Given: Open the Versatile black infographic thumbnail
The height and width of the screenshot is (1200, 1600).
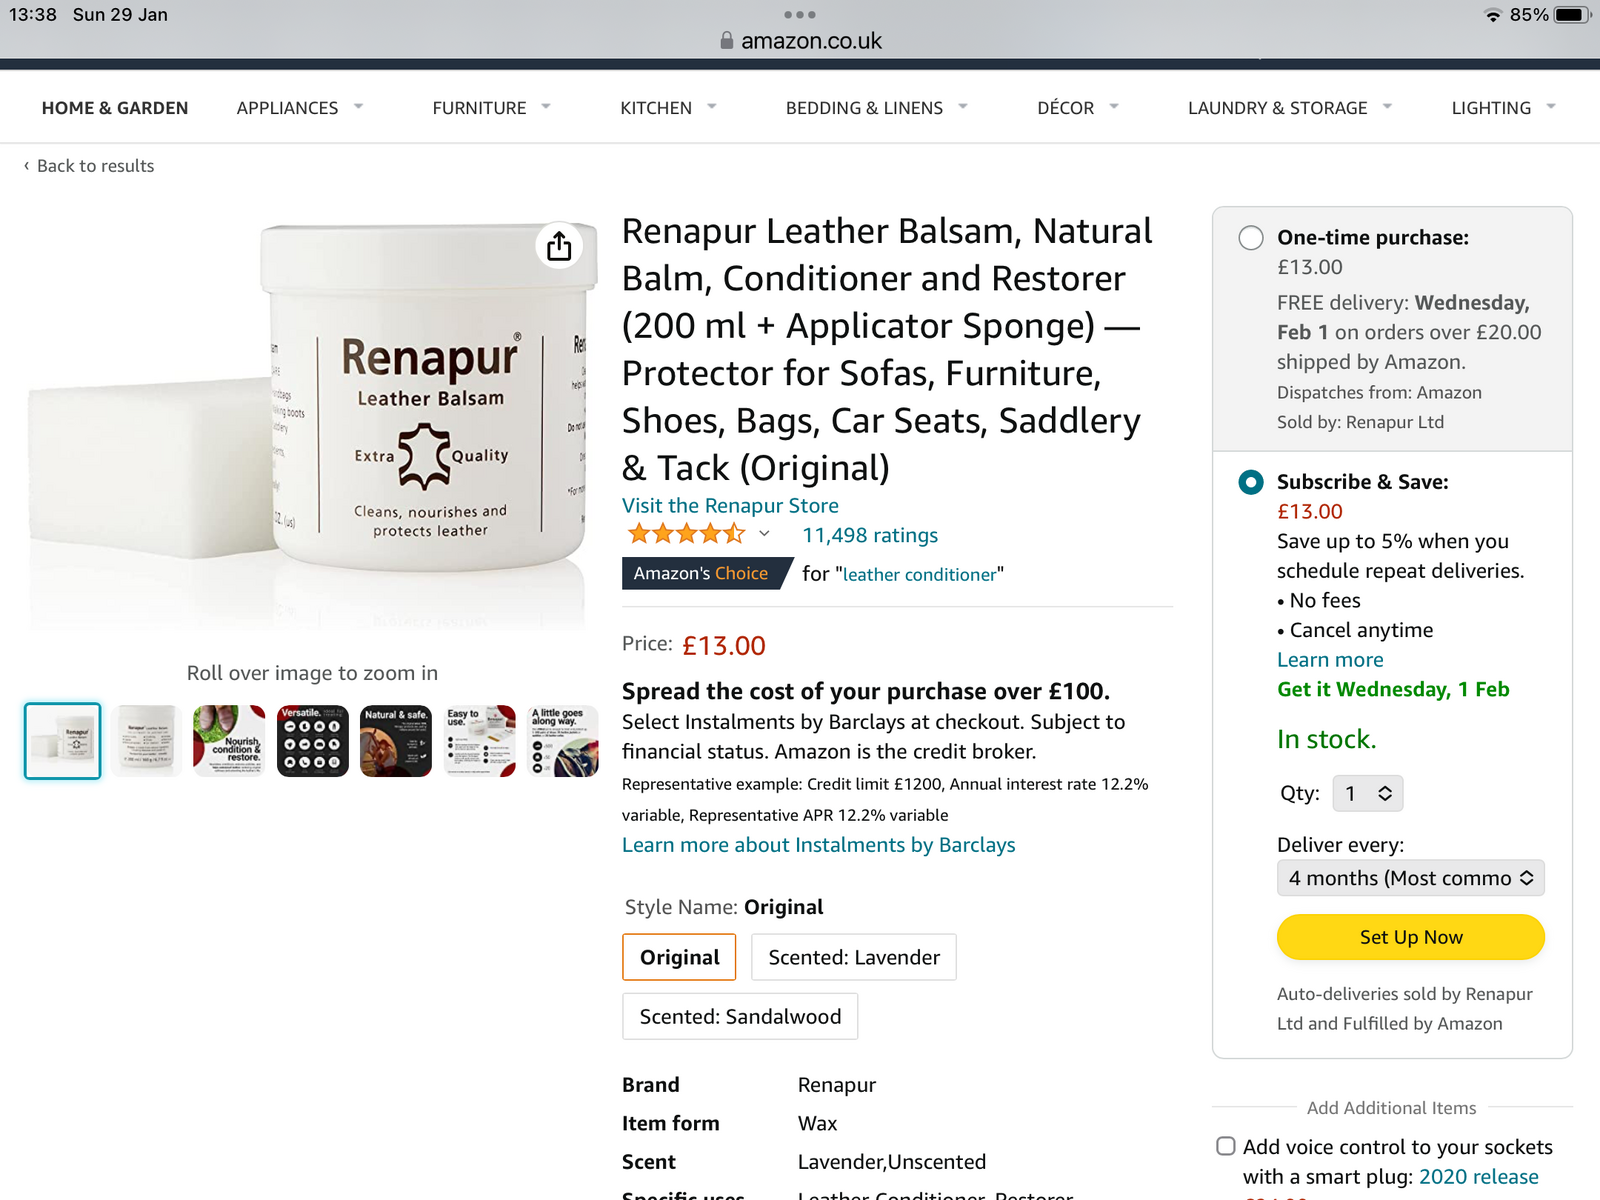Looking at the screenshot, I should (x=312, y=741).
